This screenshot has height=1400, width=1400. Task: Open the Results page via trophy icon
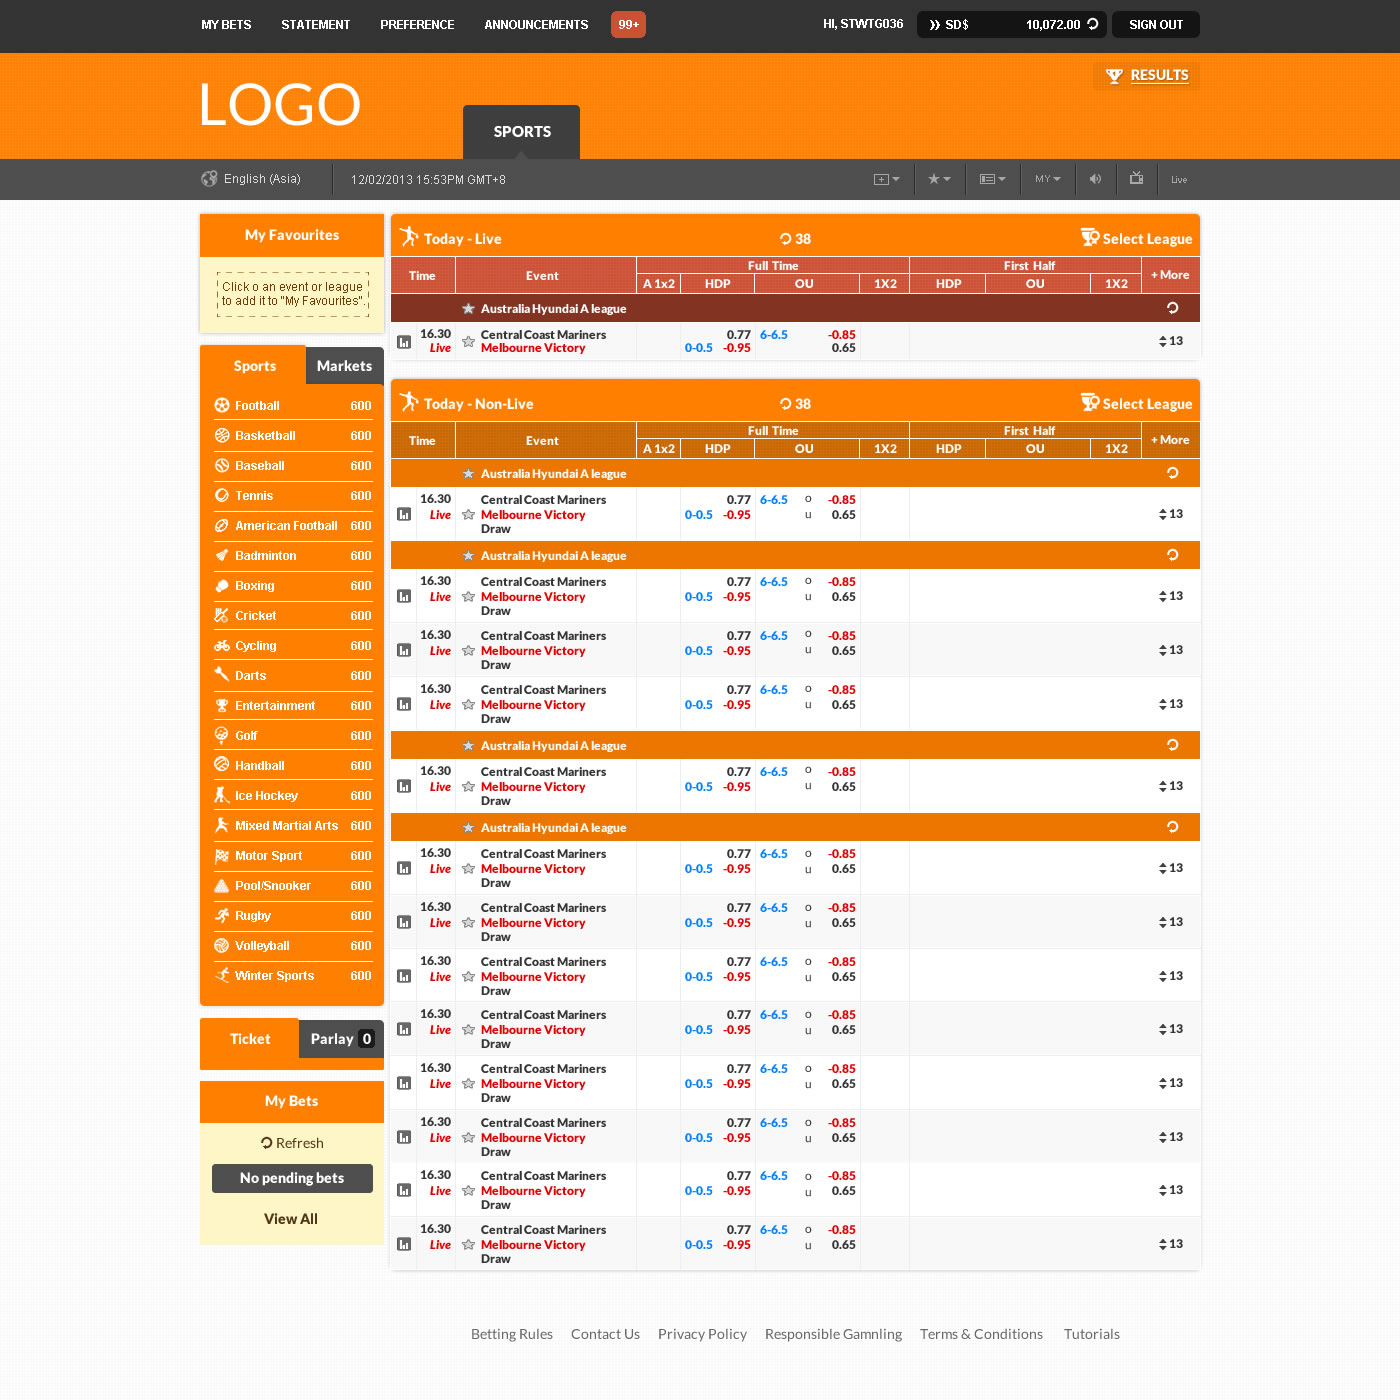1145,75
